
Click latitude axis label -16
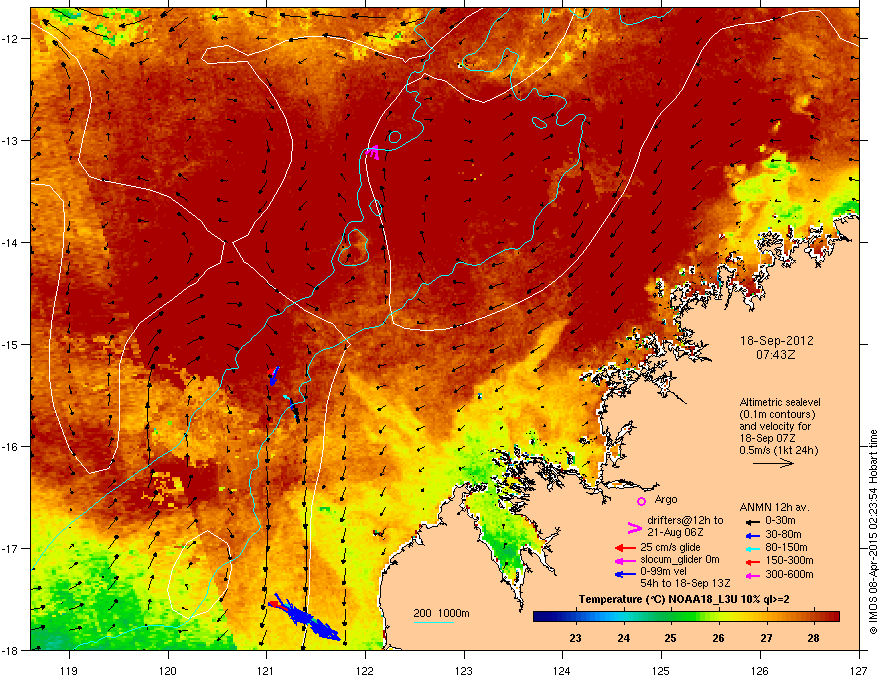11,447
